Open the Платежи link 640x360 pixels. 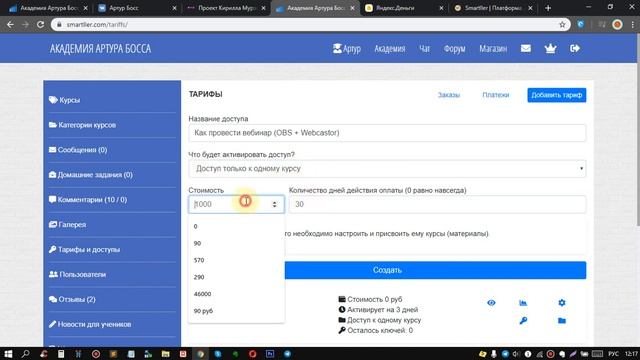(496, 95)
